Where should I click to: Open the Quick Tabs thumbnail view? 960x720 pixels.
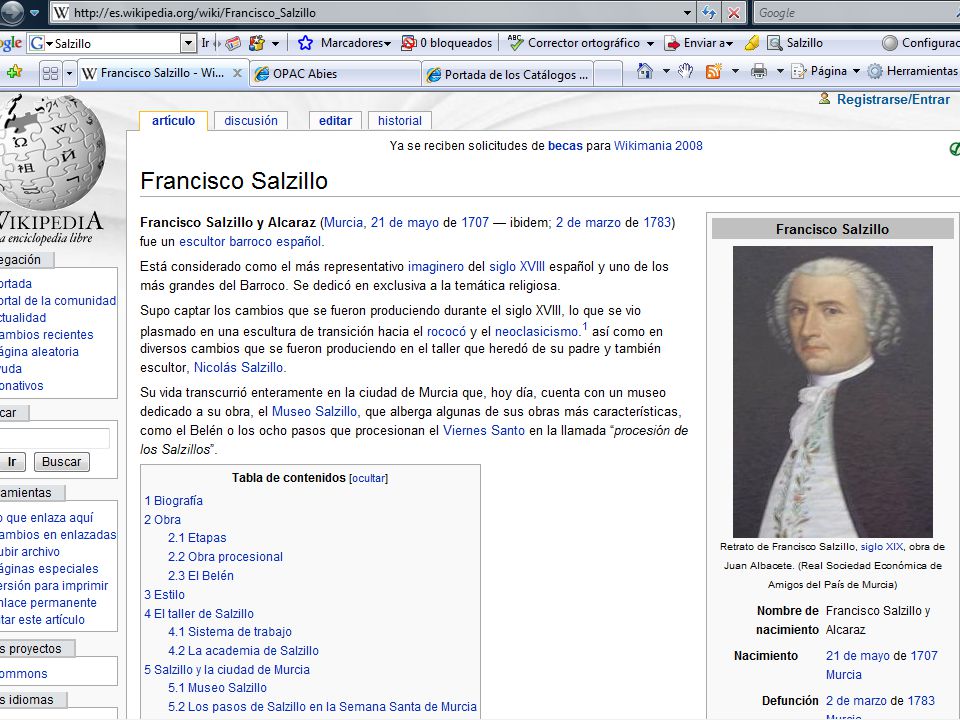(51, 73)
